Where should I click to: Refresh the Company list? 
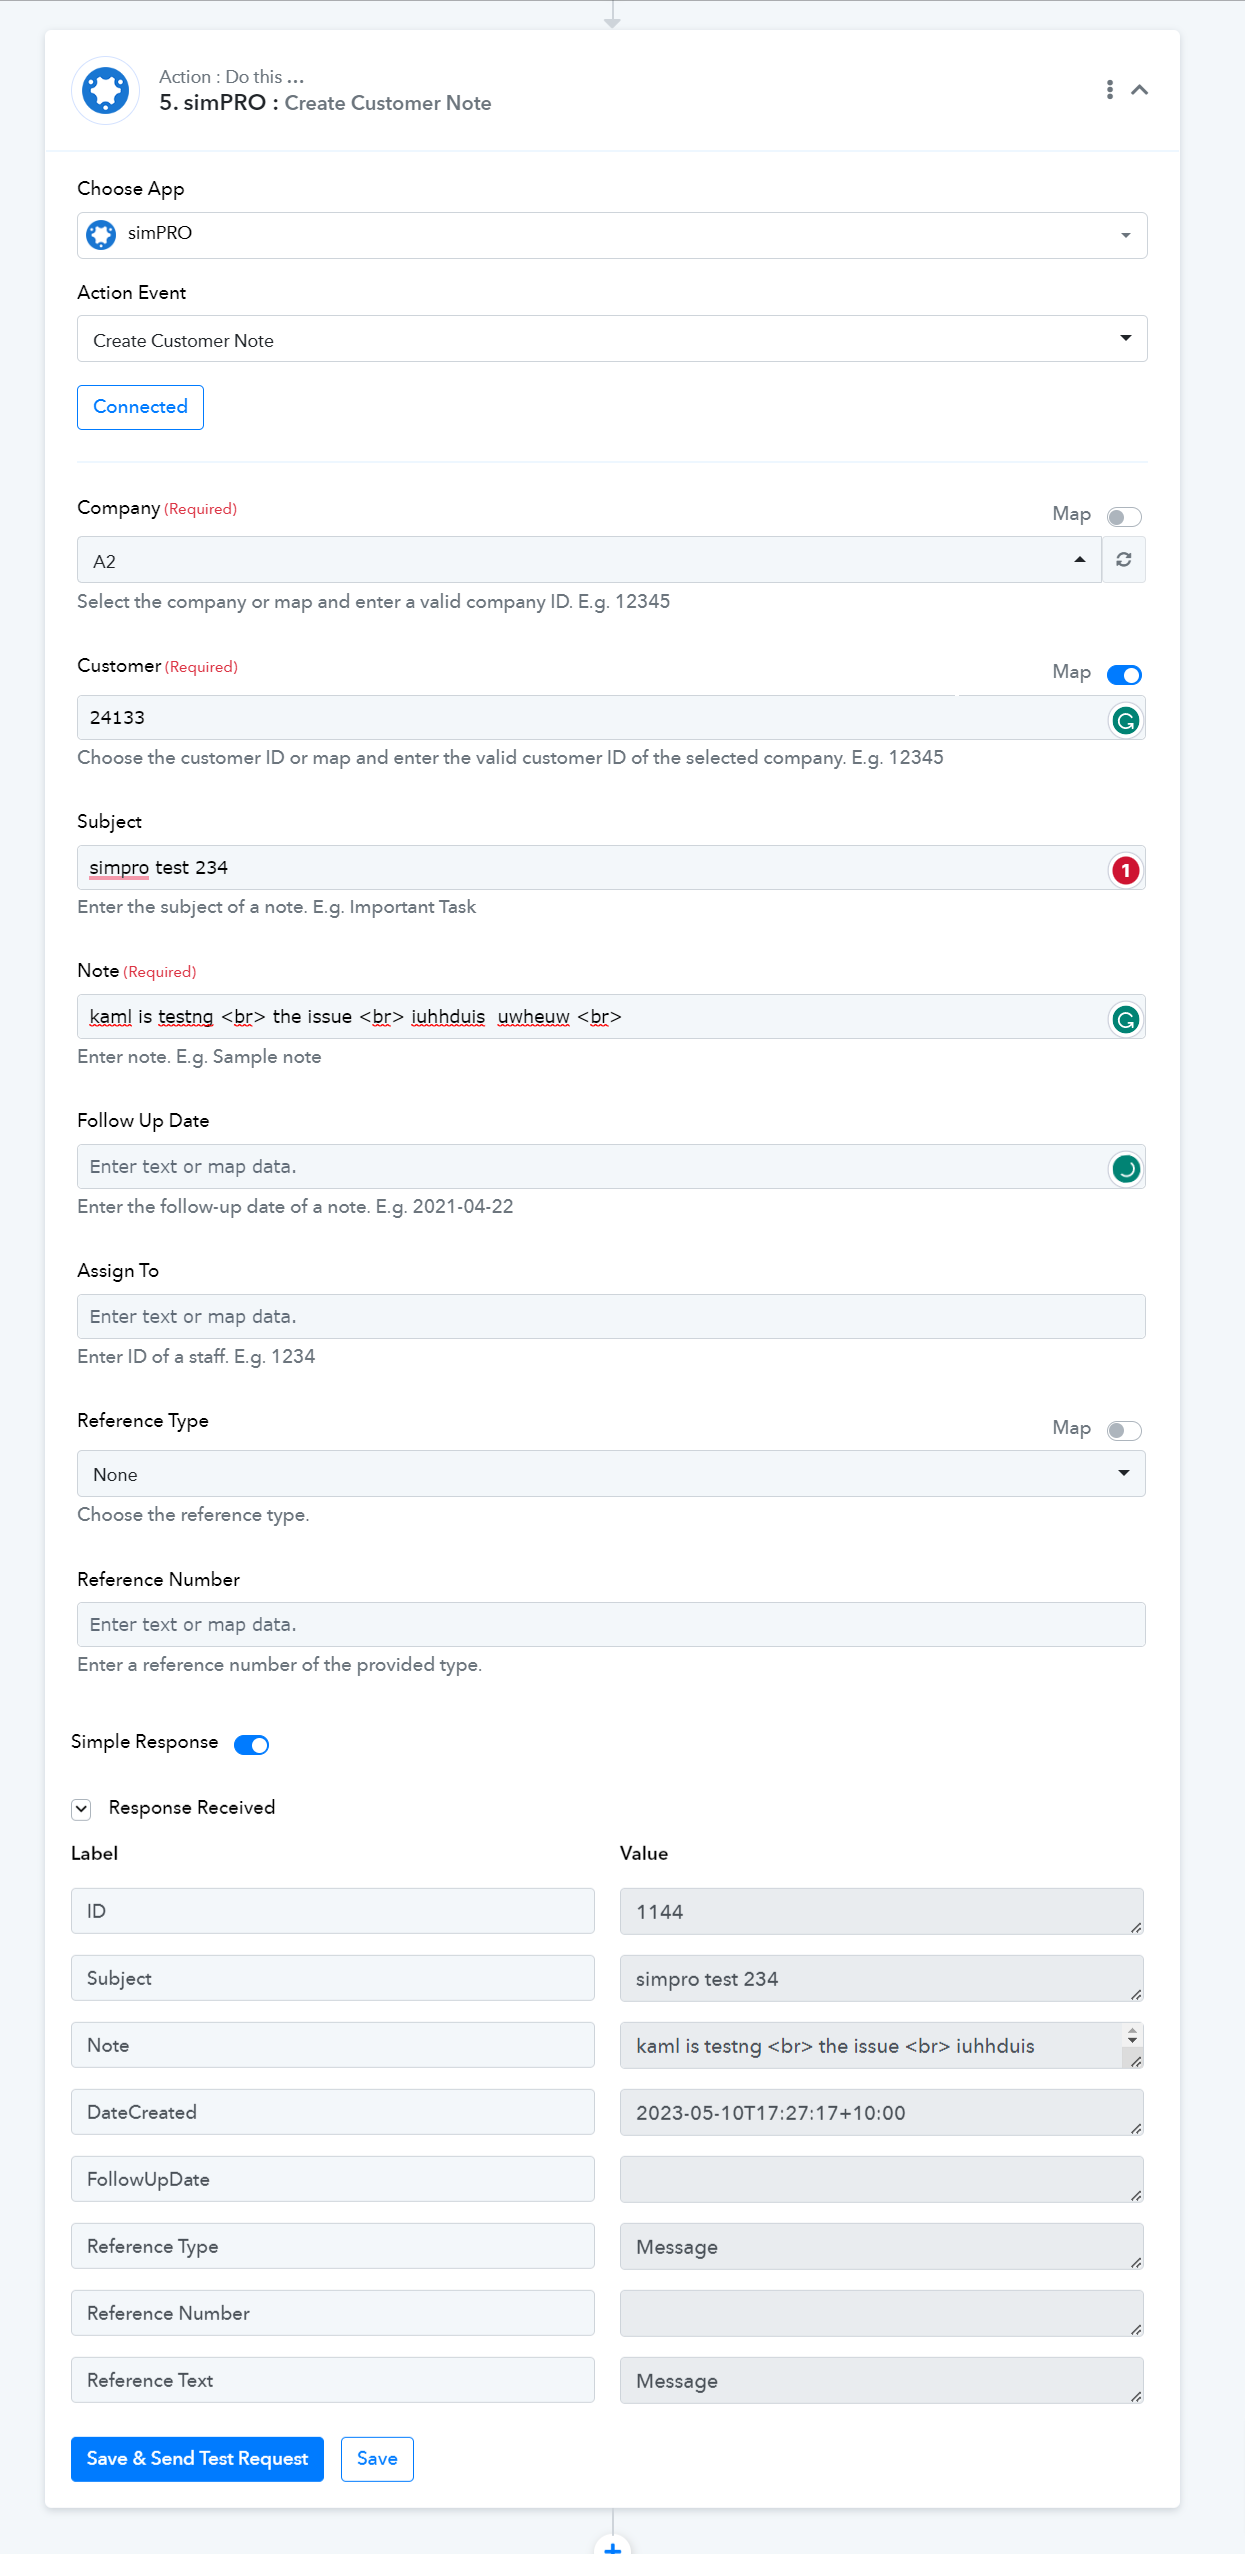point(1124,560)
